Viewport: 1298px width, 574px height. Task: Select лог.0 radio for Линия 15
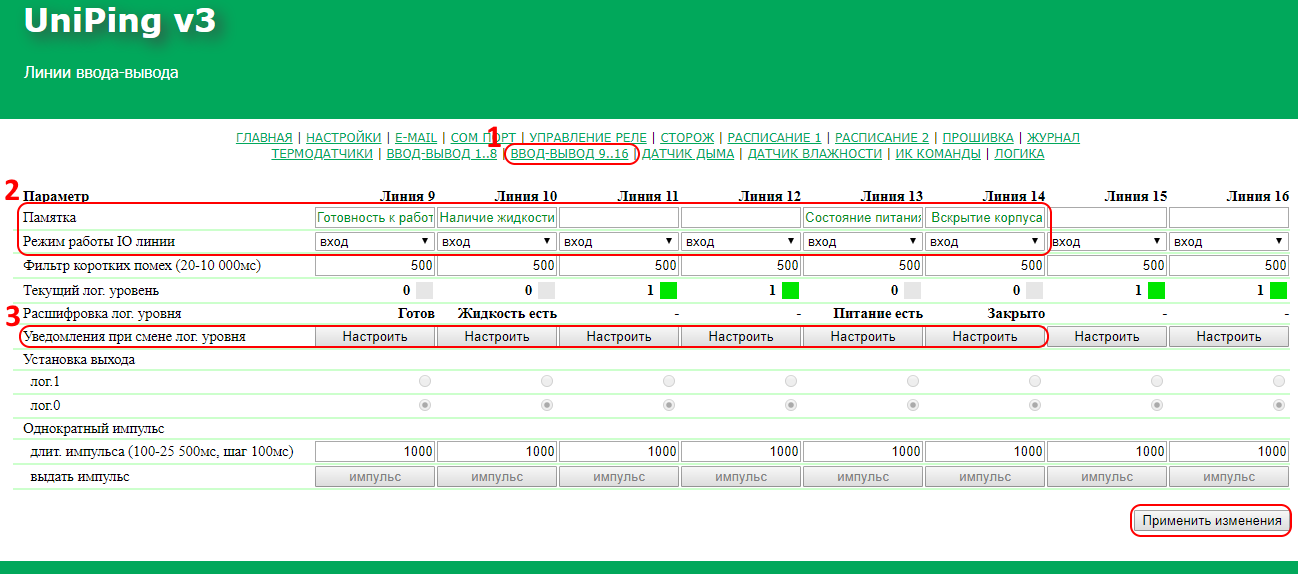click(x=1157, y=406)
